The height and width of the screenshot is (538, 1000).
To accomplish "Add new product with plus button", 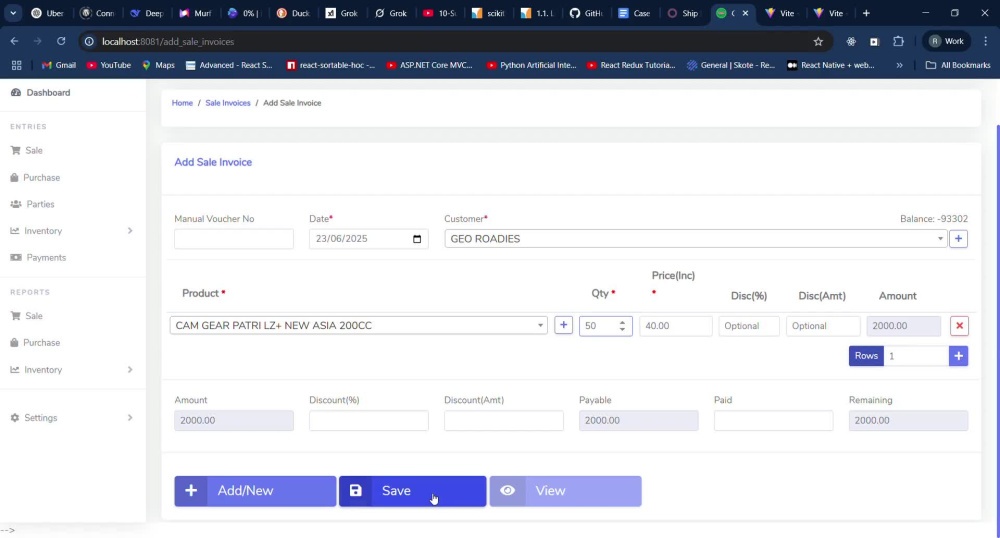I will click(x=563, y=325).
